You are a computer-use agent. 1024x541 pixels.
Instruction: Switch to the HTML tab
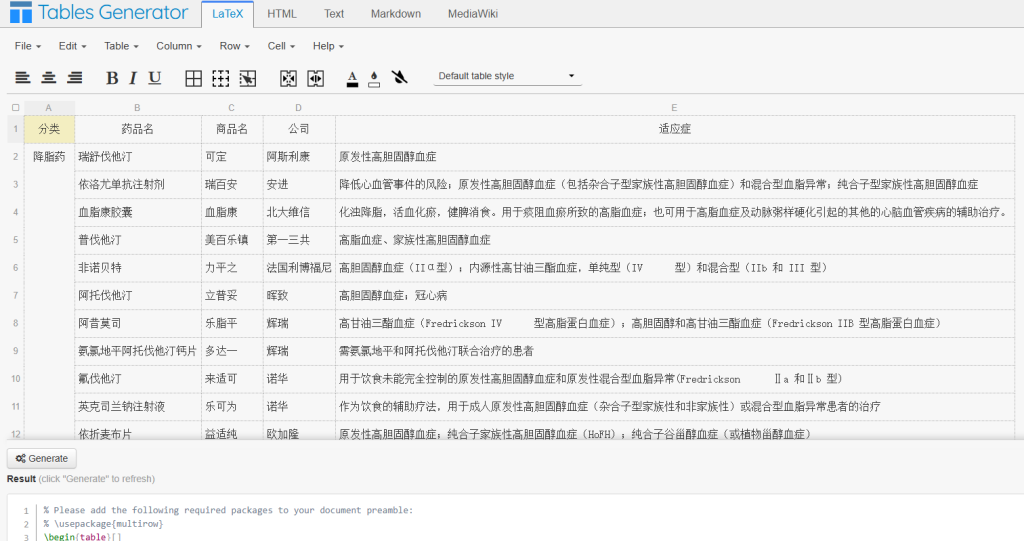tap(281, 14)
